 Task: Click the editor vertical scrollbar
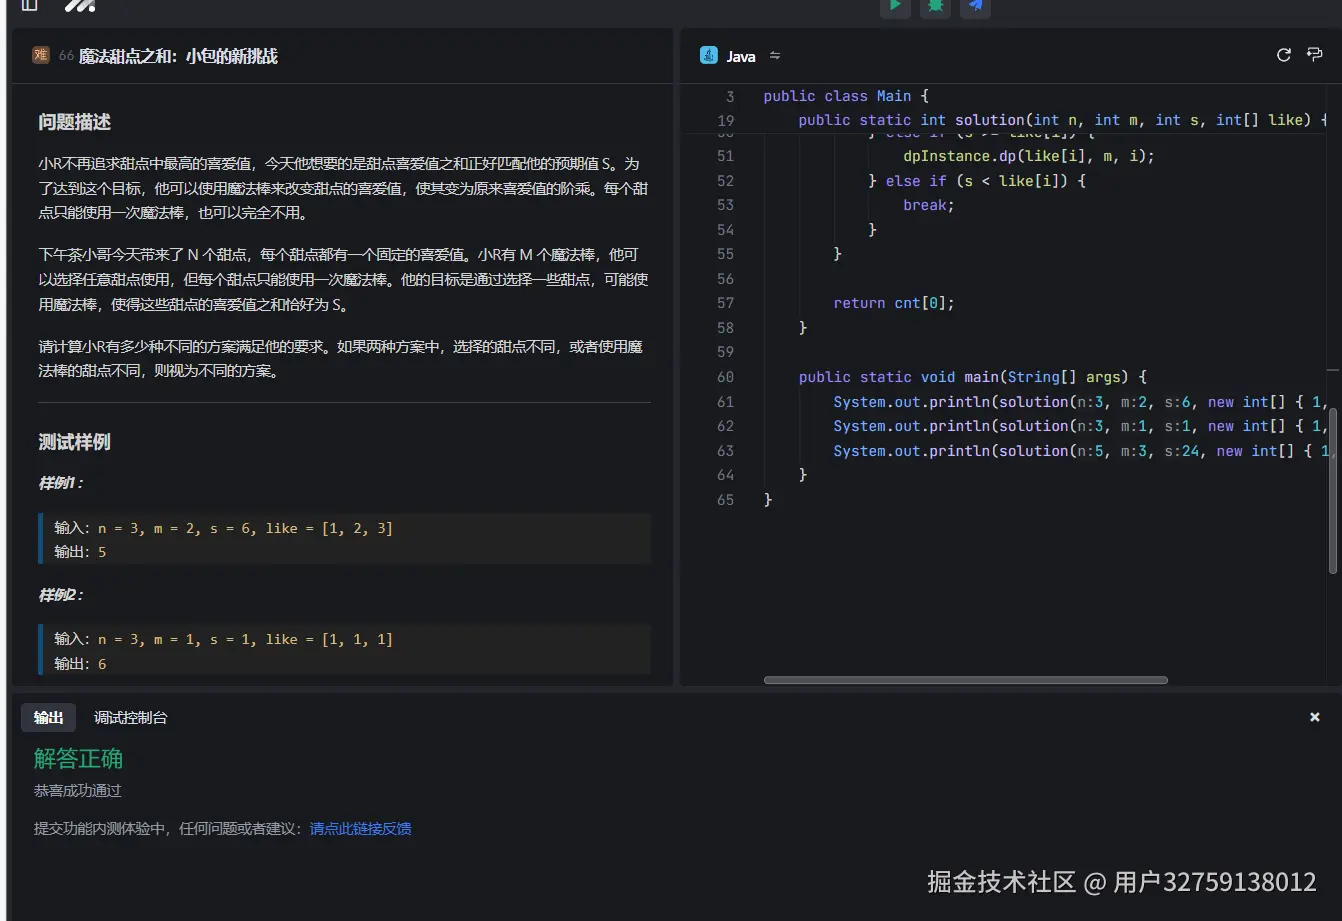[x=1332, y=490]
